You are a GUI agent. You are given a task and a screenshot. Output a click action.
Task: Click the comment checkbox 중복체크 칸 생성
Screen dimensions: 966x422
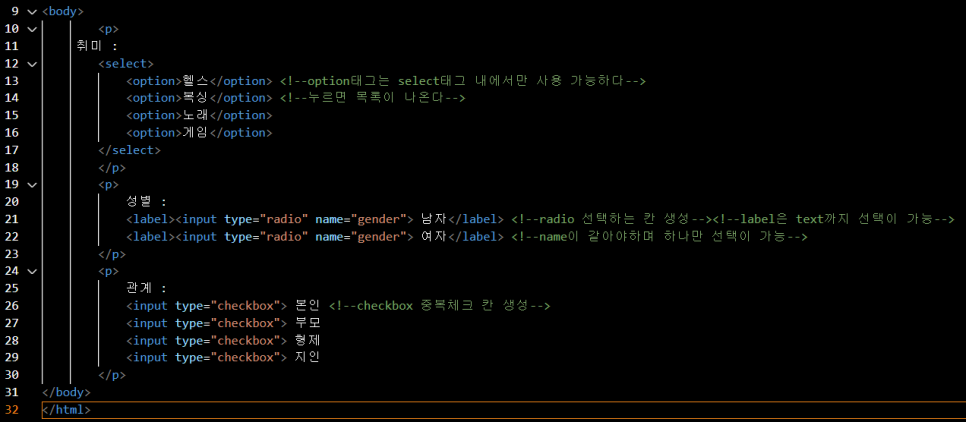pos(440,306)
